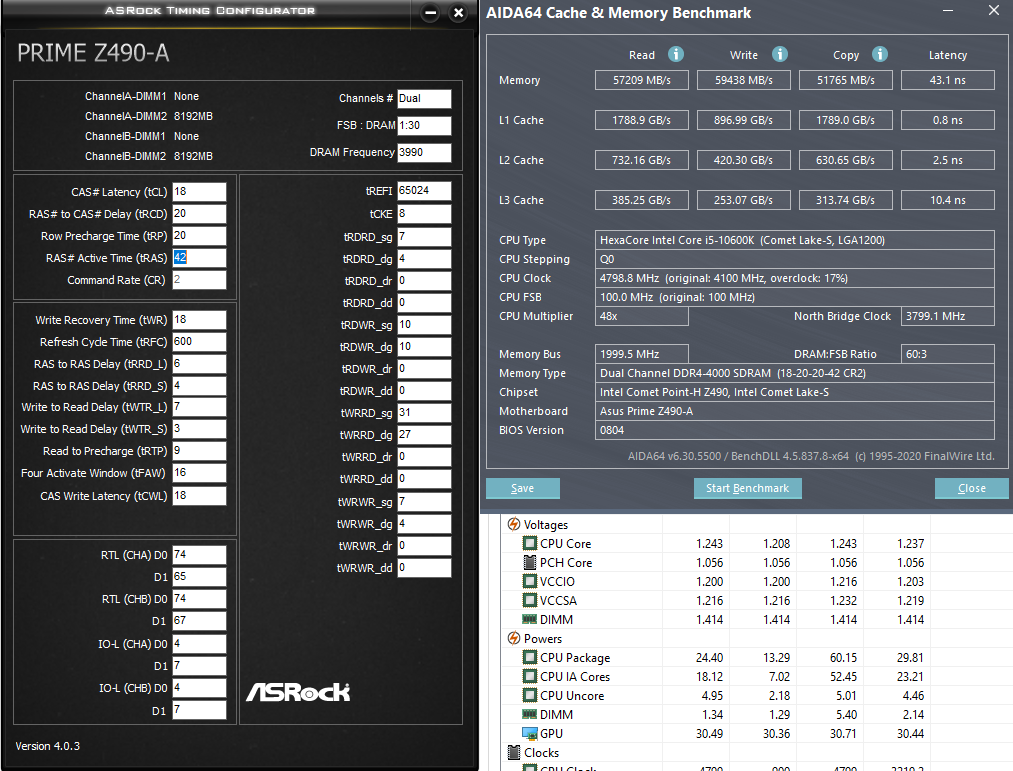This screenshot has height=771, width=1013.
Task: Click the Write Recovery Time (tWR) field
Action: pyautogui.click(x=199, y=320)
